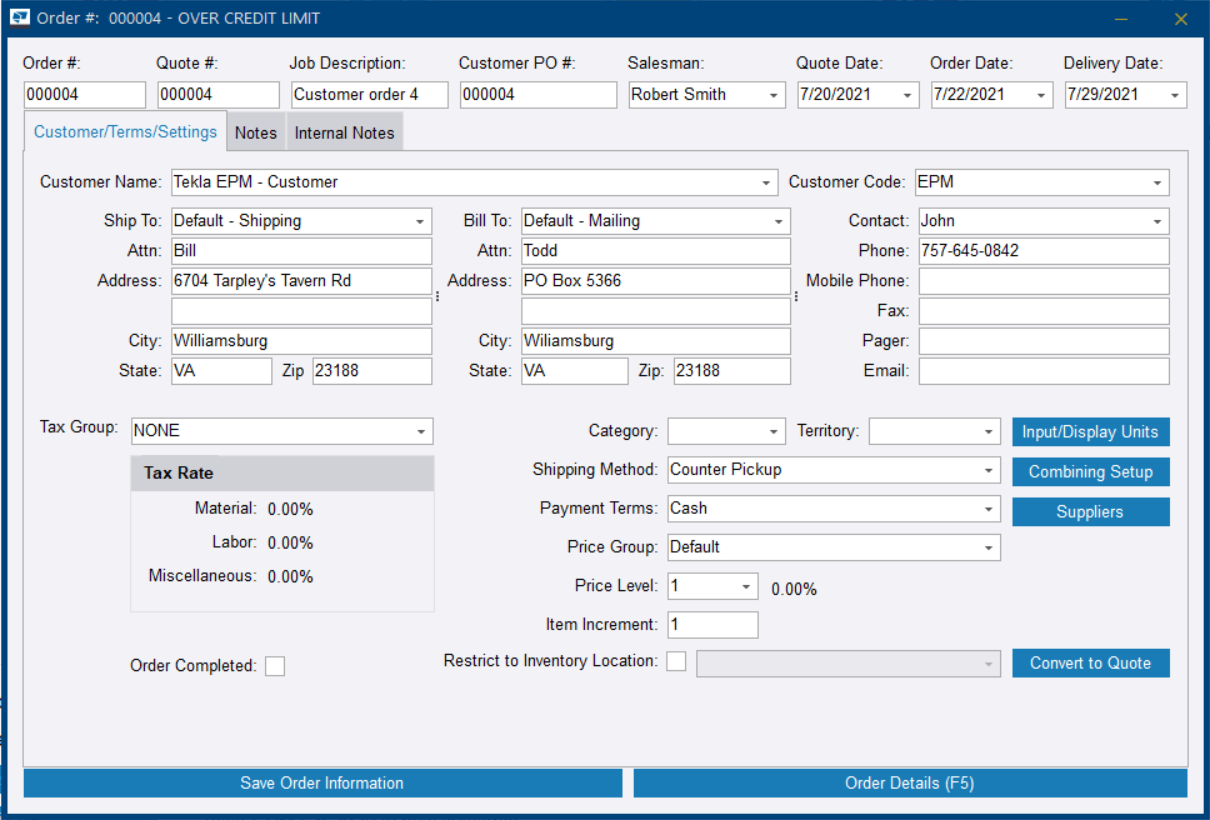Click the Suppliers button
1210x820 pixels.
1090,512
